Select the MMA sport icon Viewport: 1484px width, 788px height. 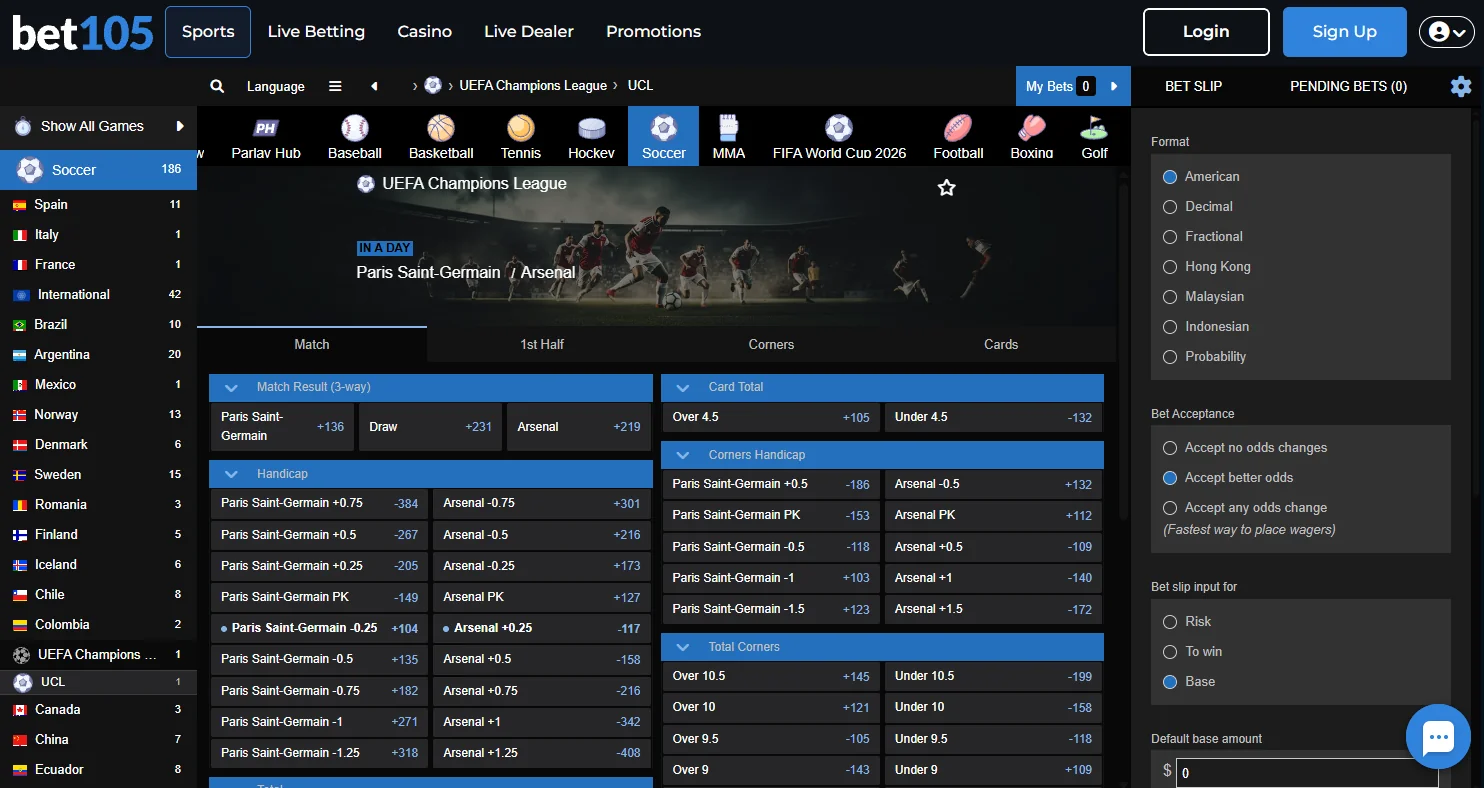pyautogui.click(x=728, y=128)
